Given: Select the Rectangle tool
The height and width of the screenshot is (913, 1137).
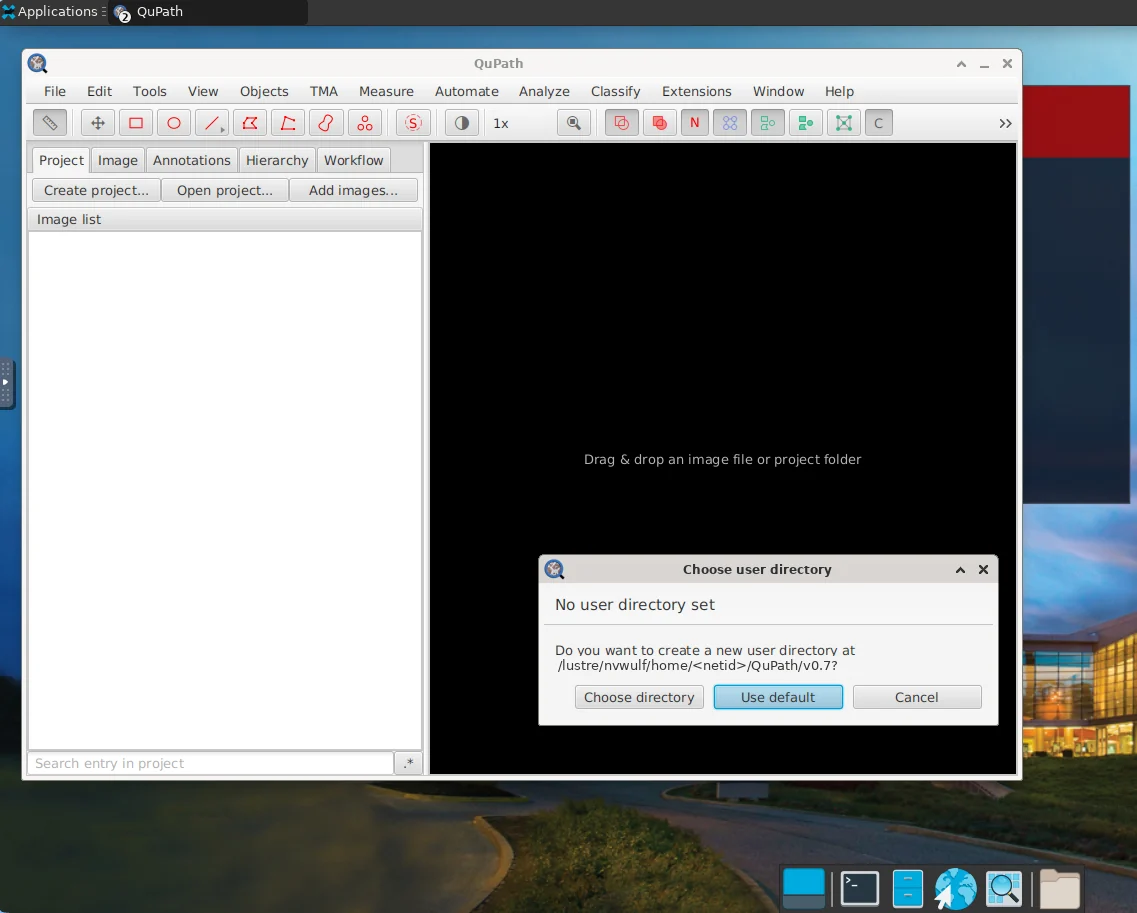Looking at the screenshot, I should (x=136, y=123).
